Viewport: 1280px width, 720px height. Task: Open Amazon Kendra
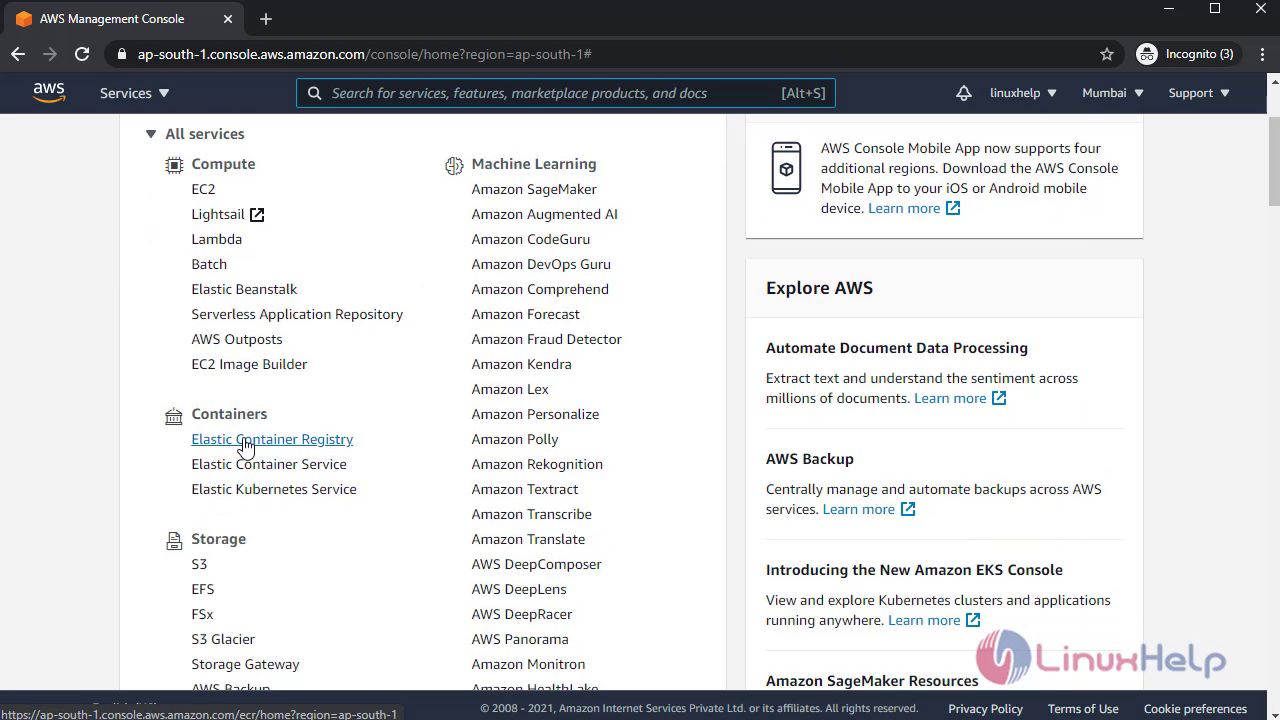(x=521, y=364)
